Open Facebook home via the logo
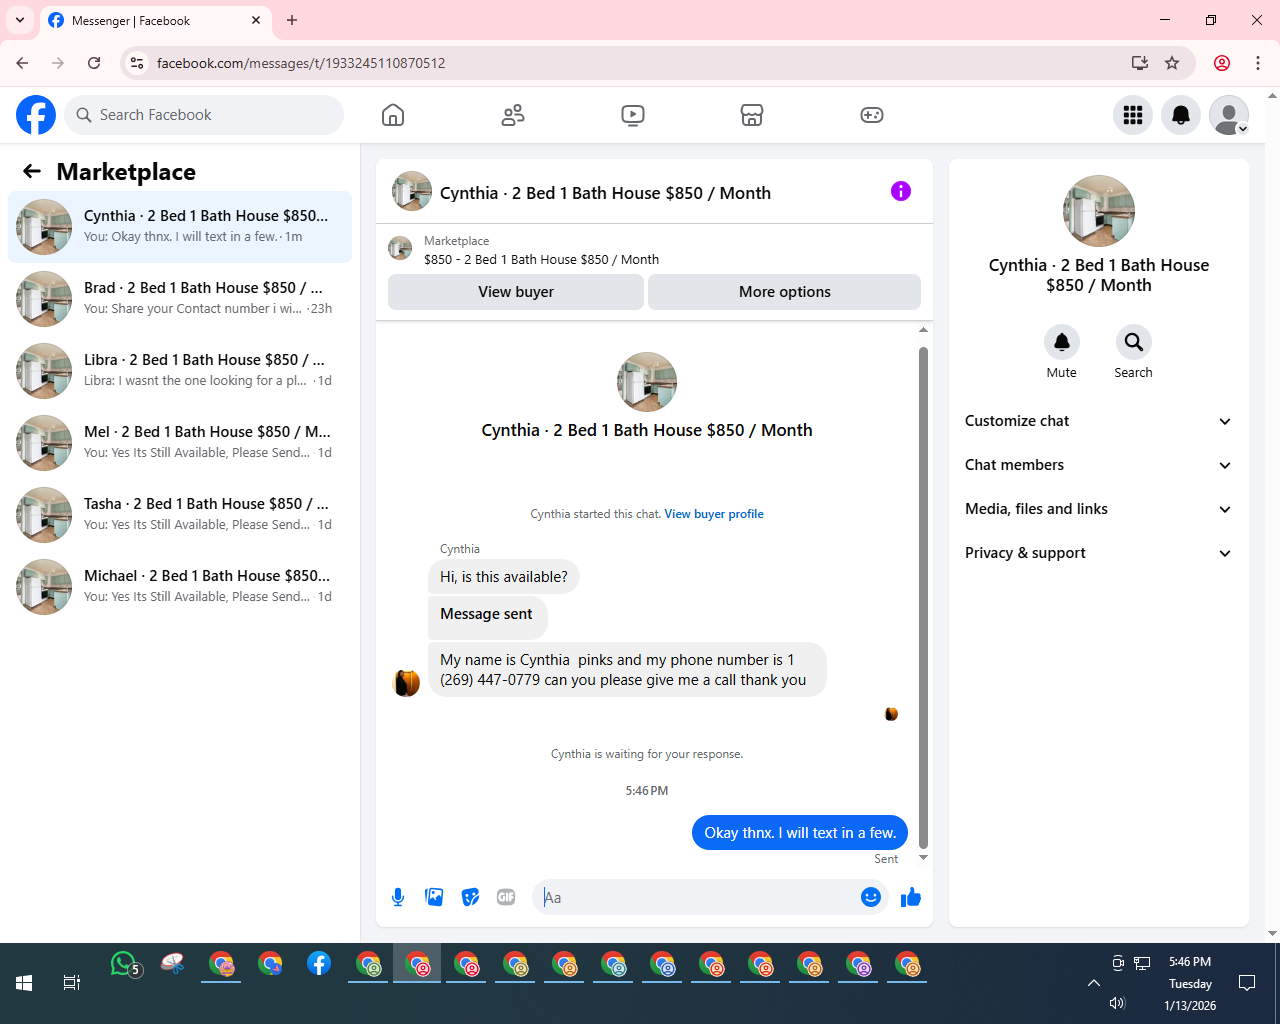 pyautogui.click(x=36, y=115)
